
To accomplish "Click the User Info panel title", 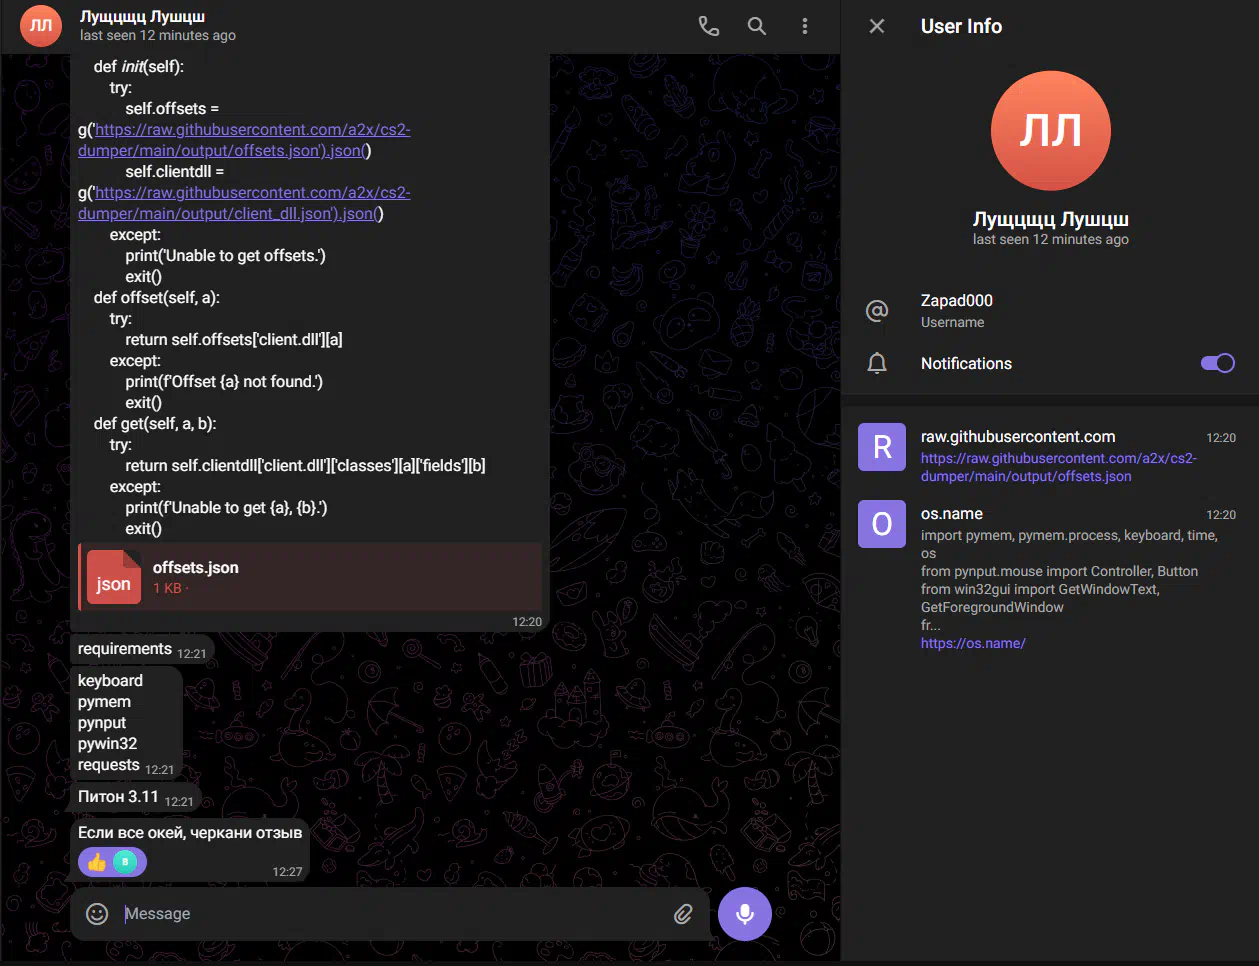I will (x=961, y=26).
